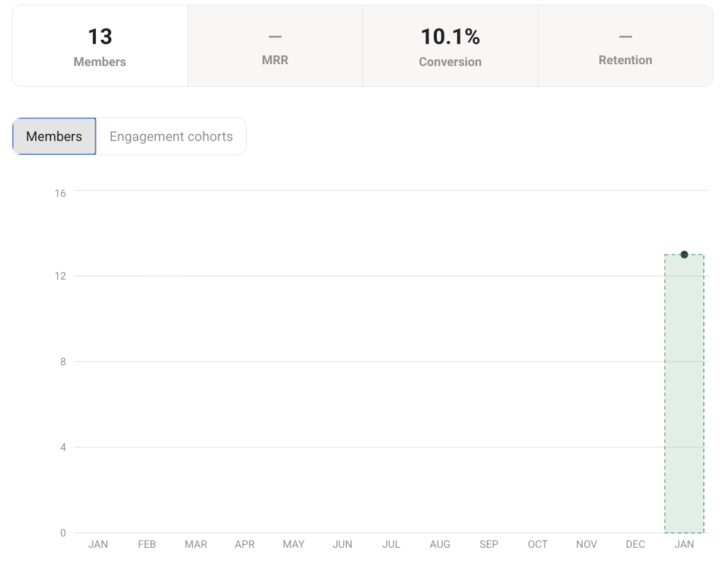Click the FEB label on the x-axis

click(147, 544)
